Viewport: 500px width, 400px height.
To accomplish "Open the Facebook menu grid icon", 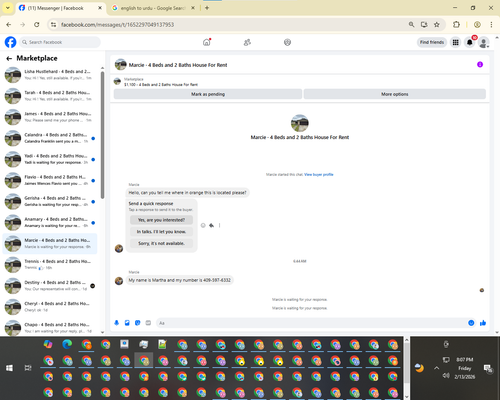I will tap(455, 42).
